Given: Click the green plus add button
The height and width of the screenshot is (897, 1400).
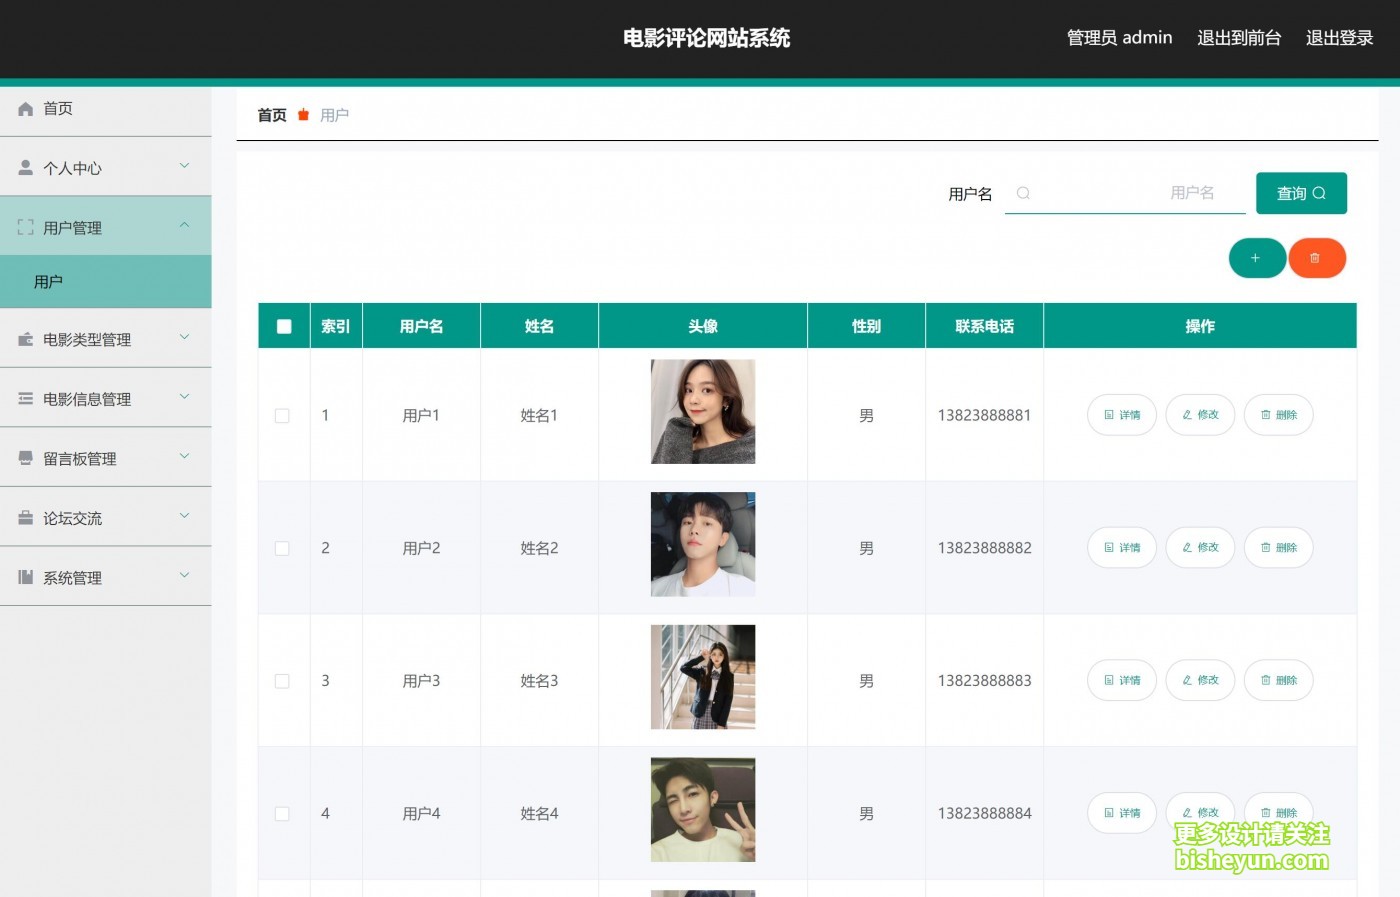Looking at the screenshot, I should click(x=1256, y=258).
